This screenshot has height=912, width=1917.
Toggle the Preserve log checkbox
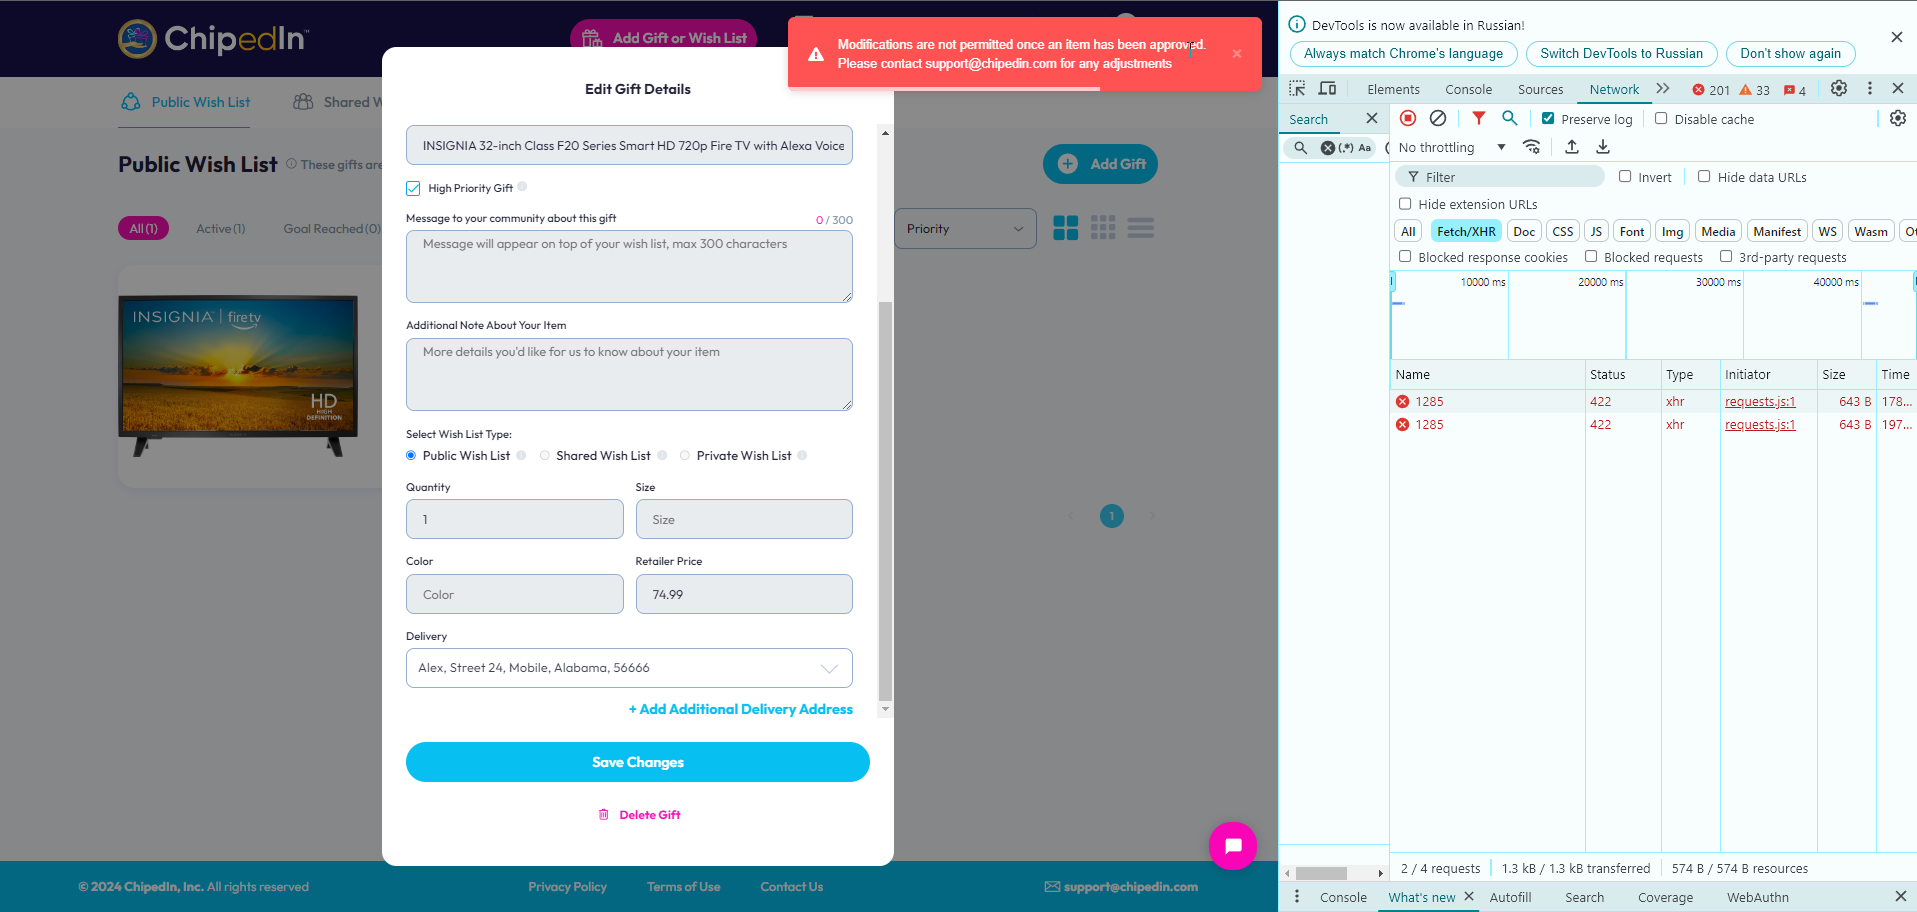point(1548,118)
